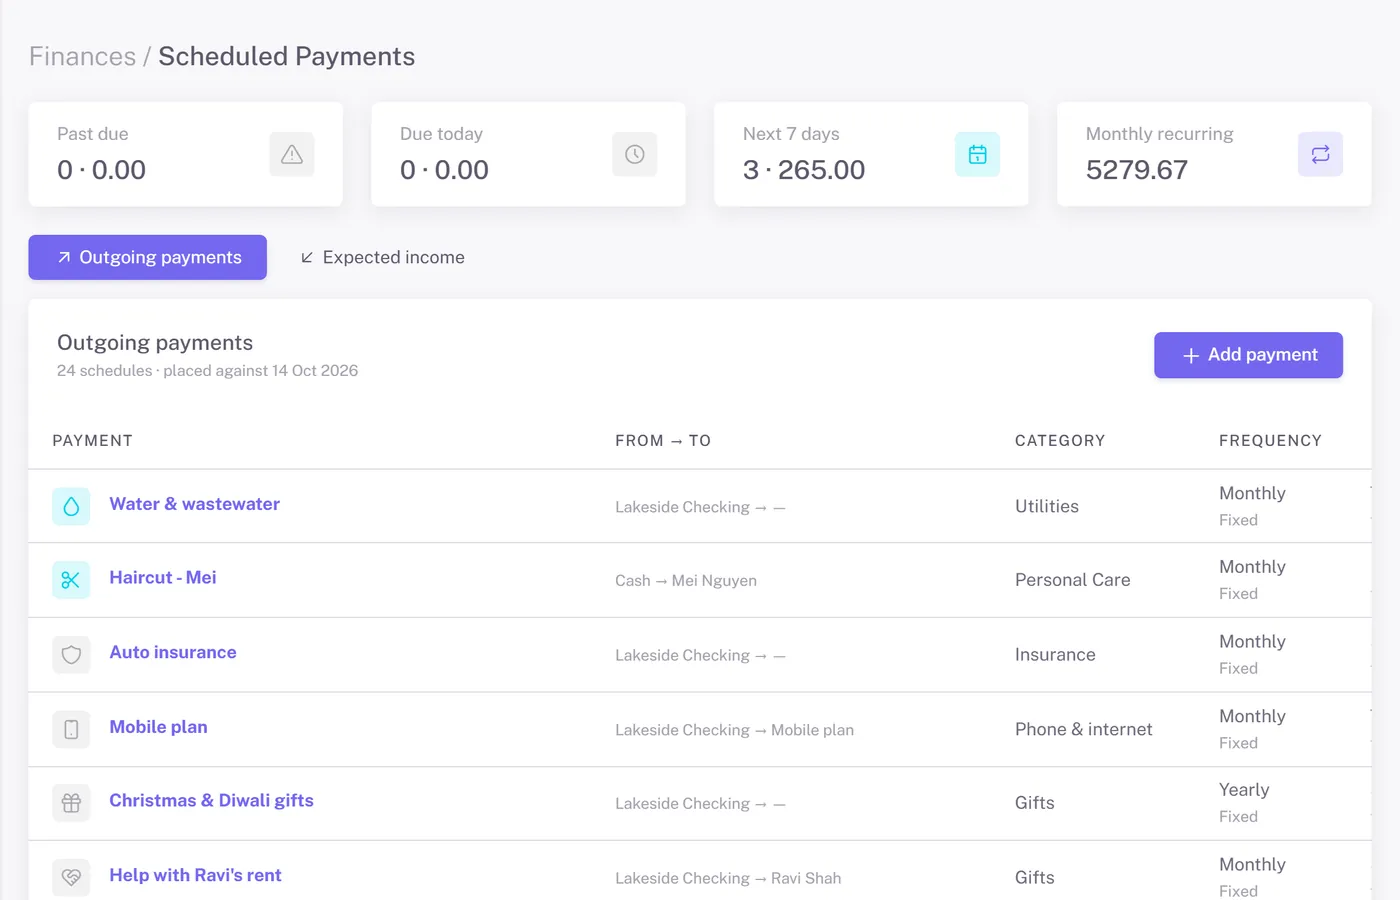Click the gift icon for Christmas & Diwali gifts
The height and width of the screenshot is (900, 1400).
71,803
